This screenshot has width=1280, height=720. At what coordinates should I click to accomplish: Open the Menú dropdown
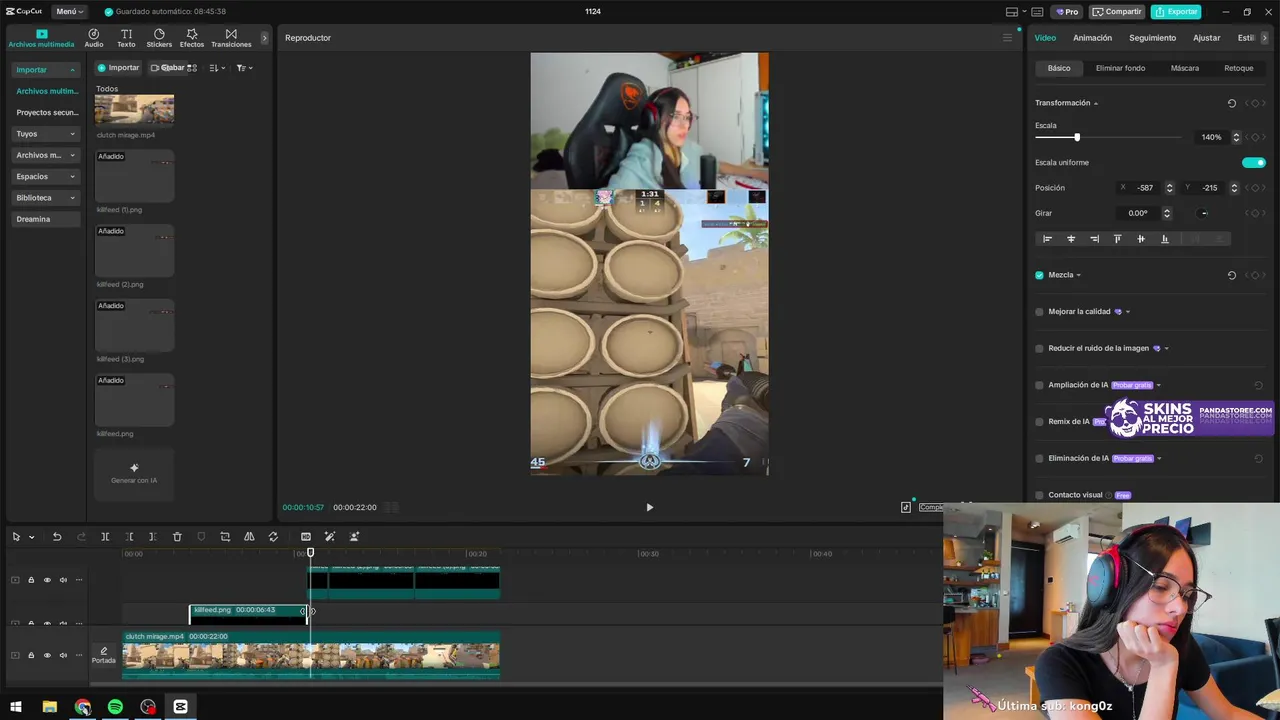[67, 12]
